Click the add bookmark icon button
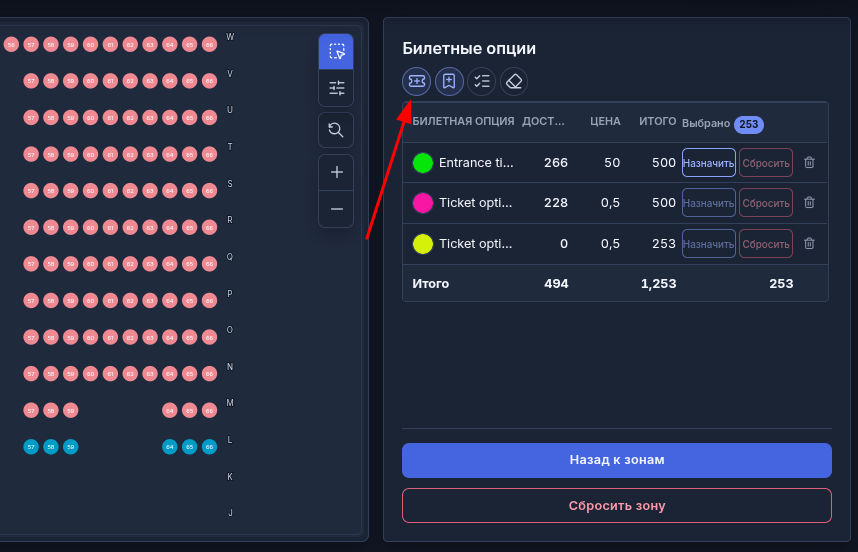Image resolution: width=858 pixels, height=552 pixels. tap(449, 82)
